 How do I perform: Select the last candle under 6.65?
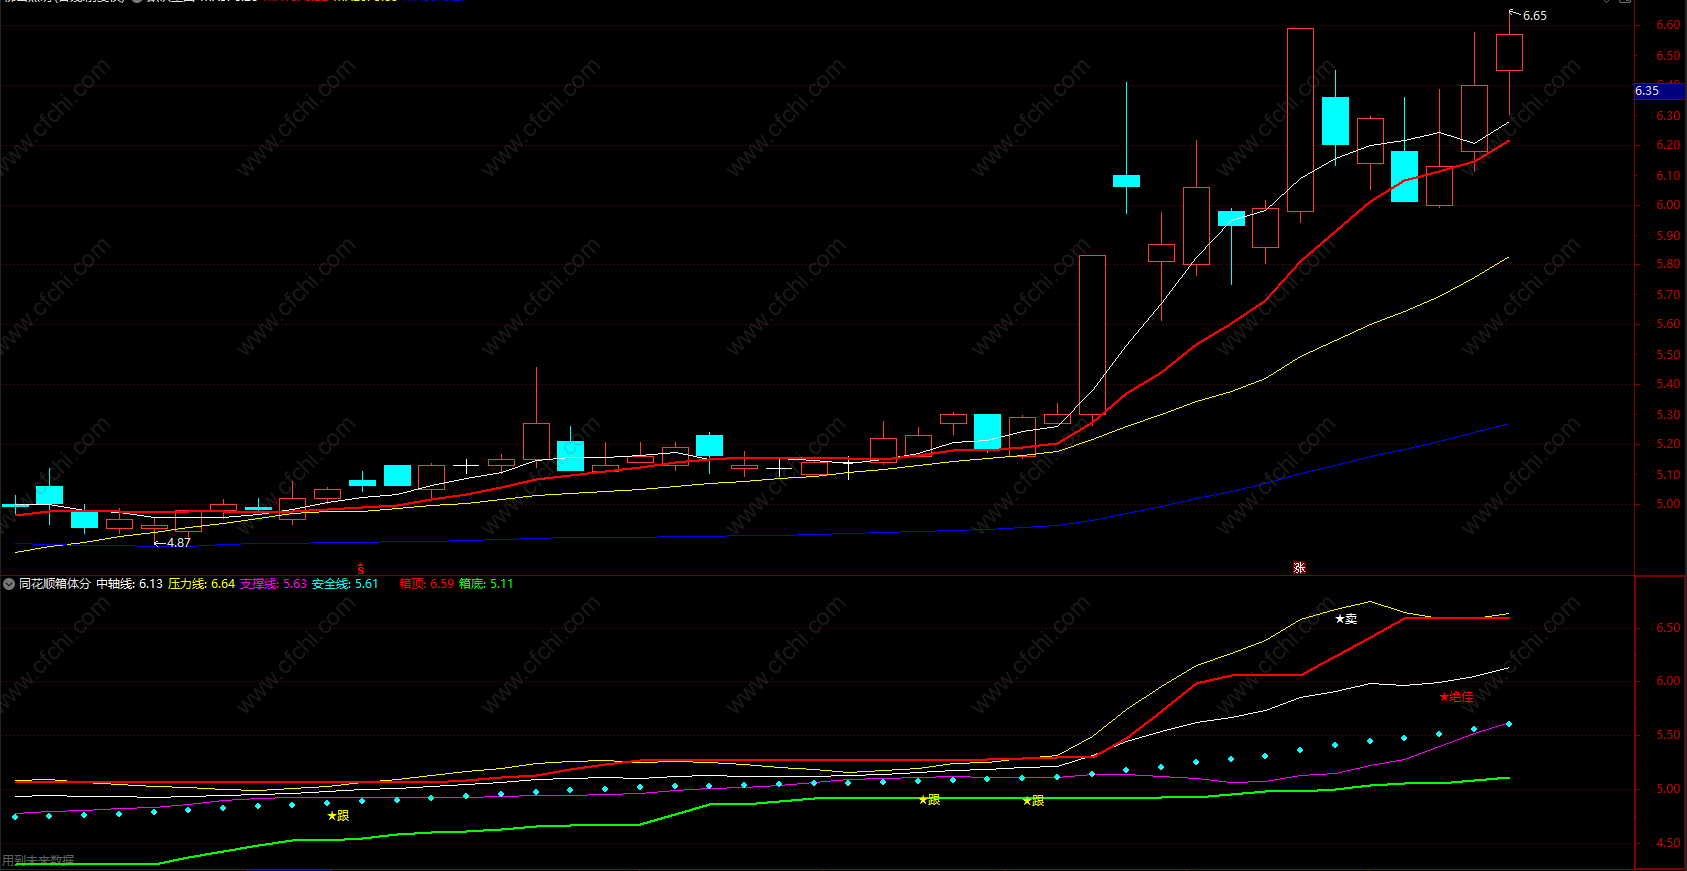(1509, 53)
